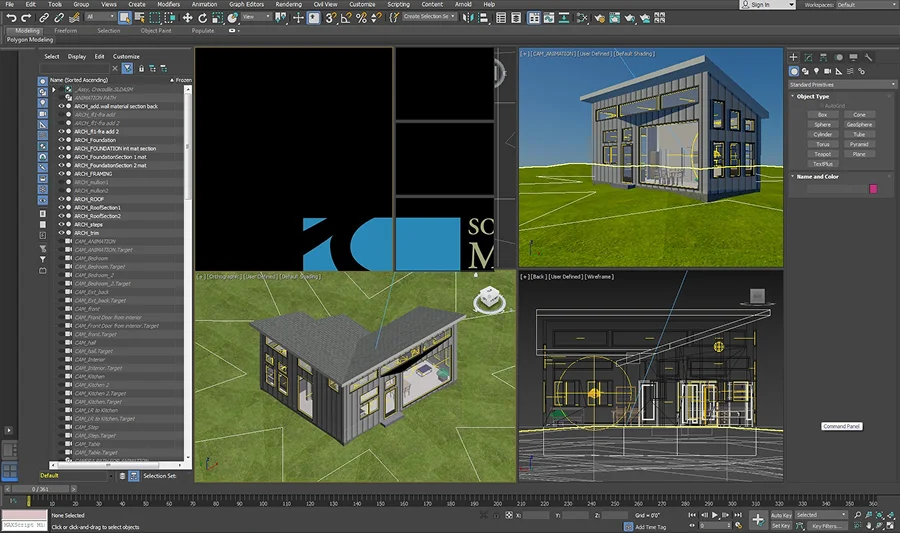Toggle Auto Key animation mode

point(781,515)
